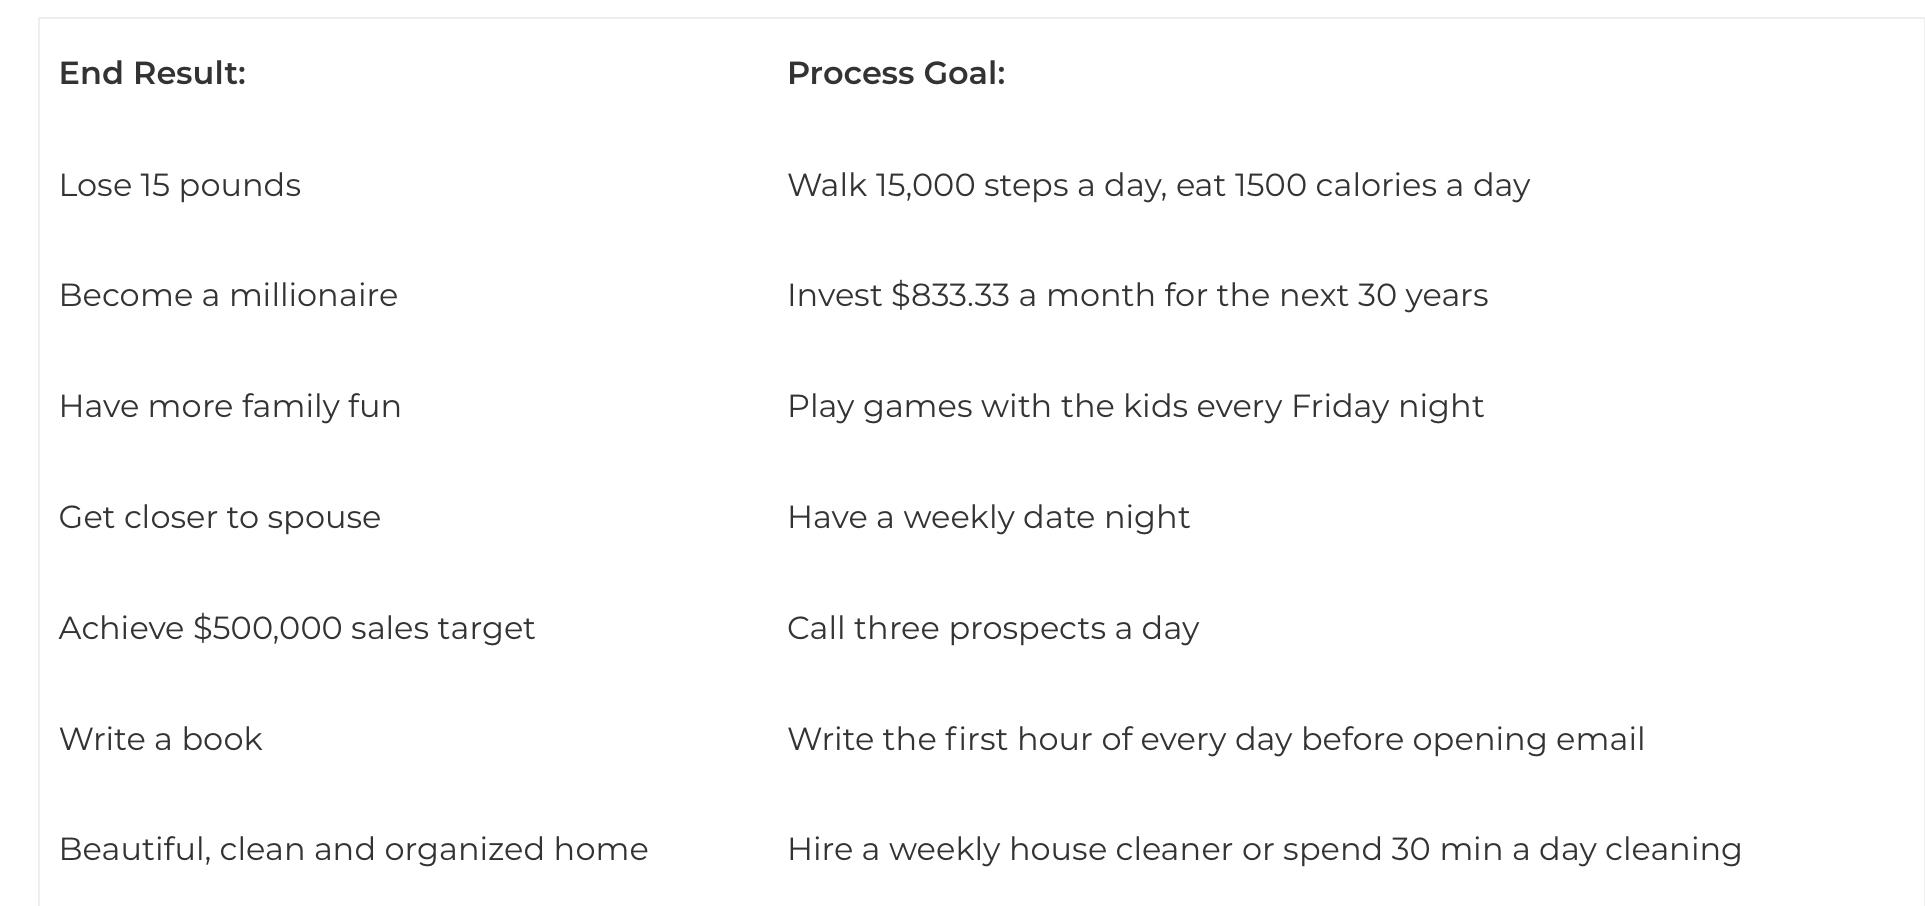The height and width of the screenshot is (906, 1925).
Task: Click the '$833.33' amount in table
Action: click(950, 295)
